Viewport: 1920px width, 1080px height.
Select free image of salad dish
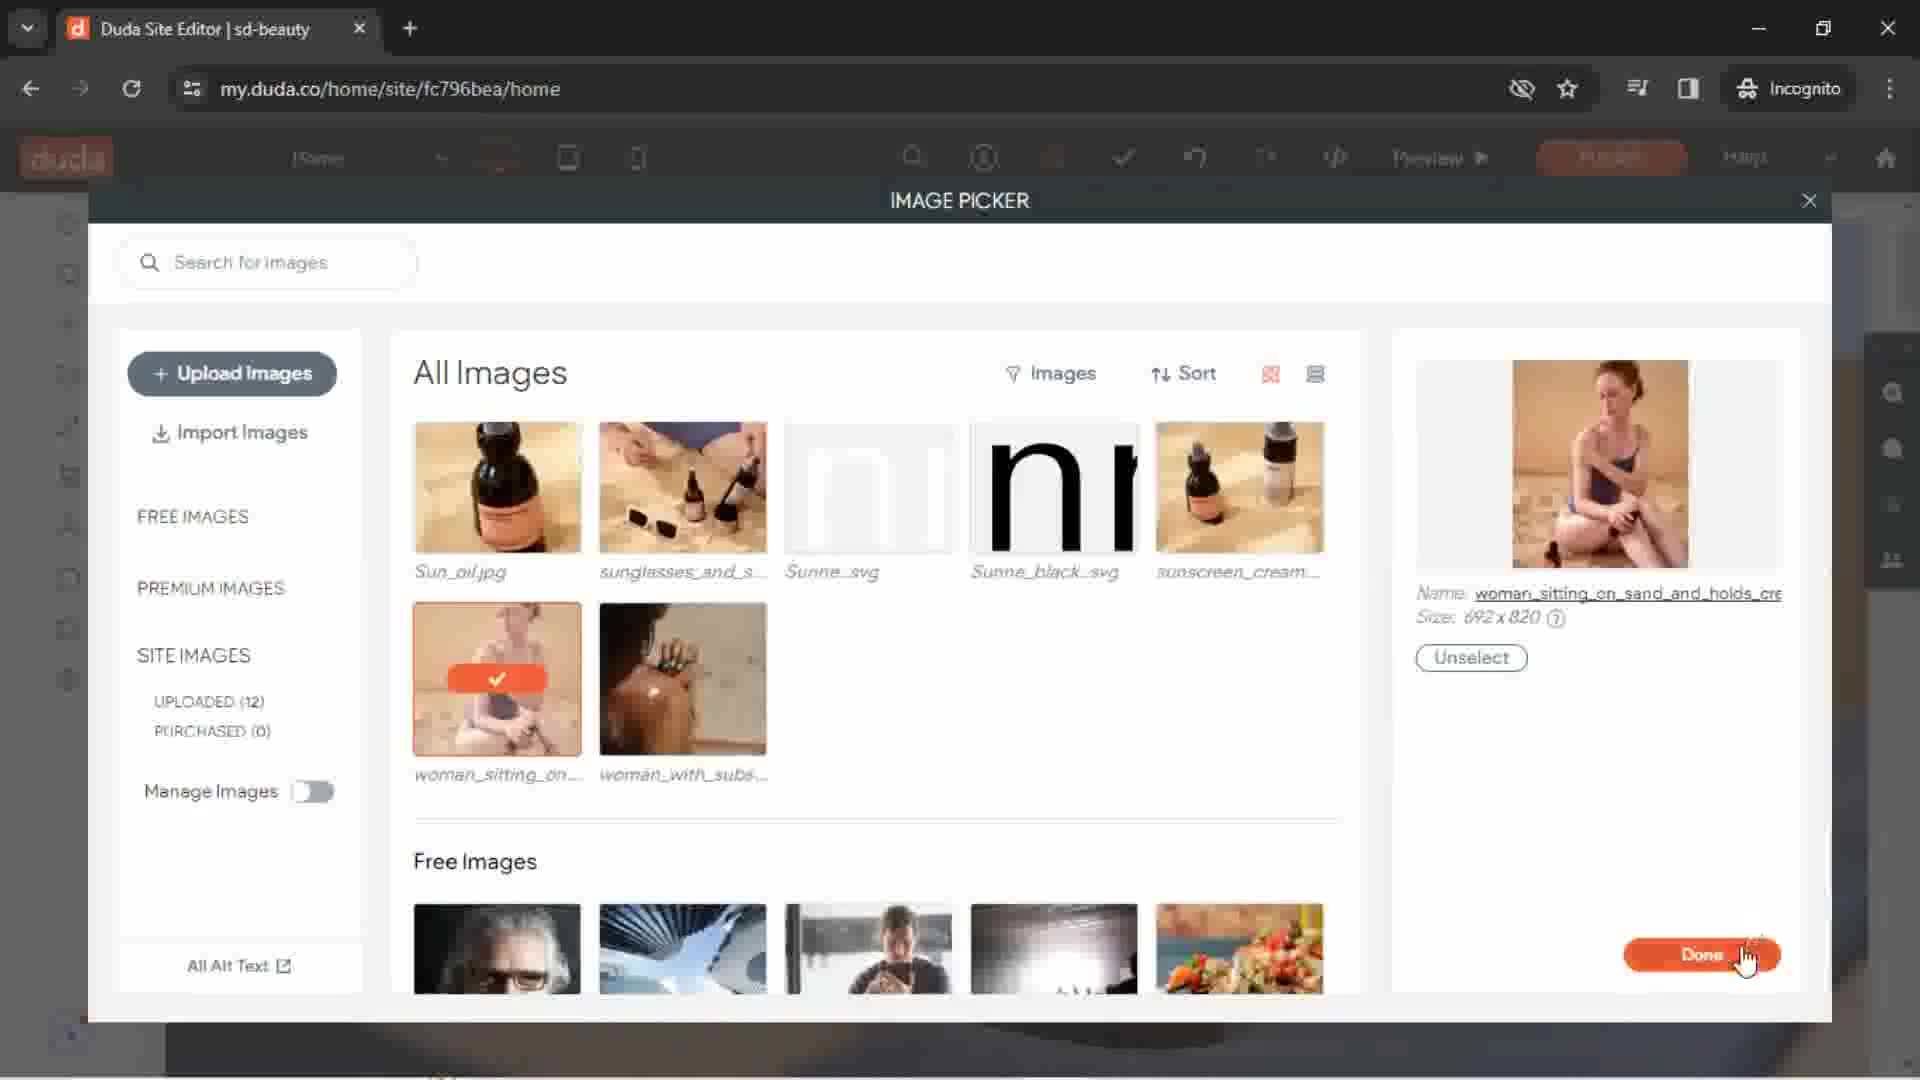[x=1240, y=949]
